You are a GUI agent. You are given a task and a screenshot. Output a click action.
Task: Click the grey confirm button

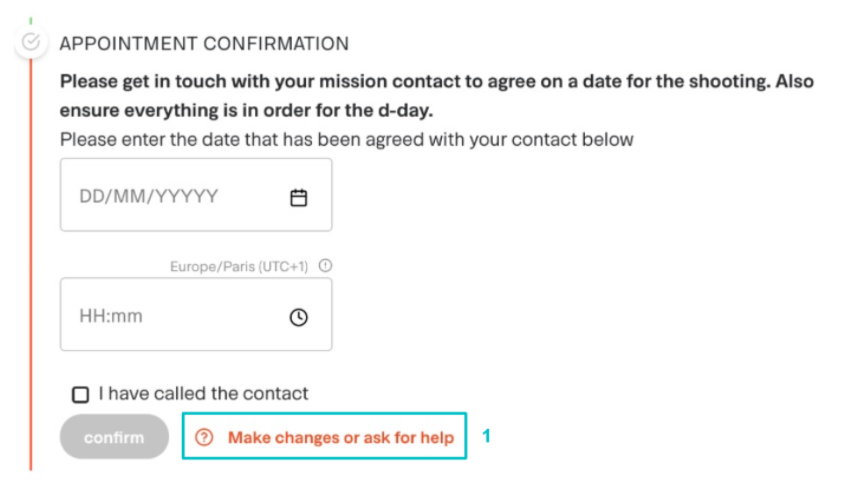point(114,437)
